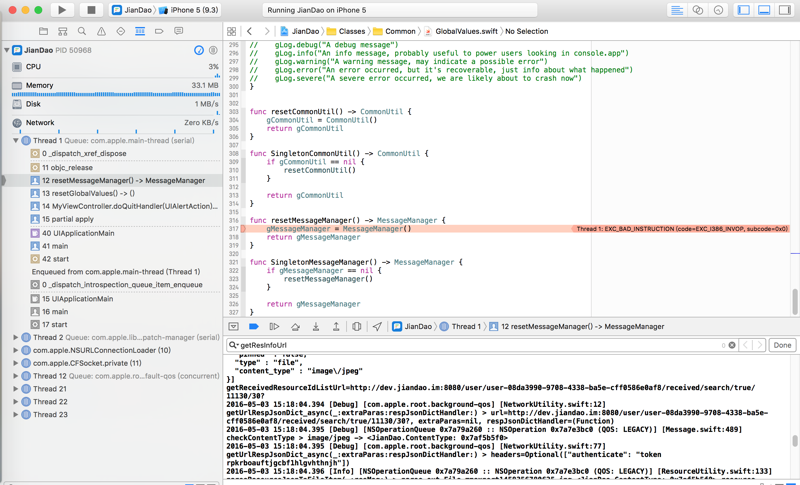Screen dimensions: 800x485
Task: Stop the running JianDao app
Action: 91,10
